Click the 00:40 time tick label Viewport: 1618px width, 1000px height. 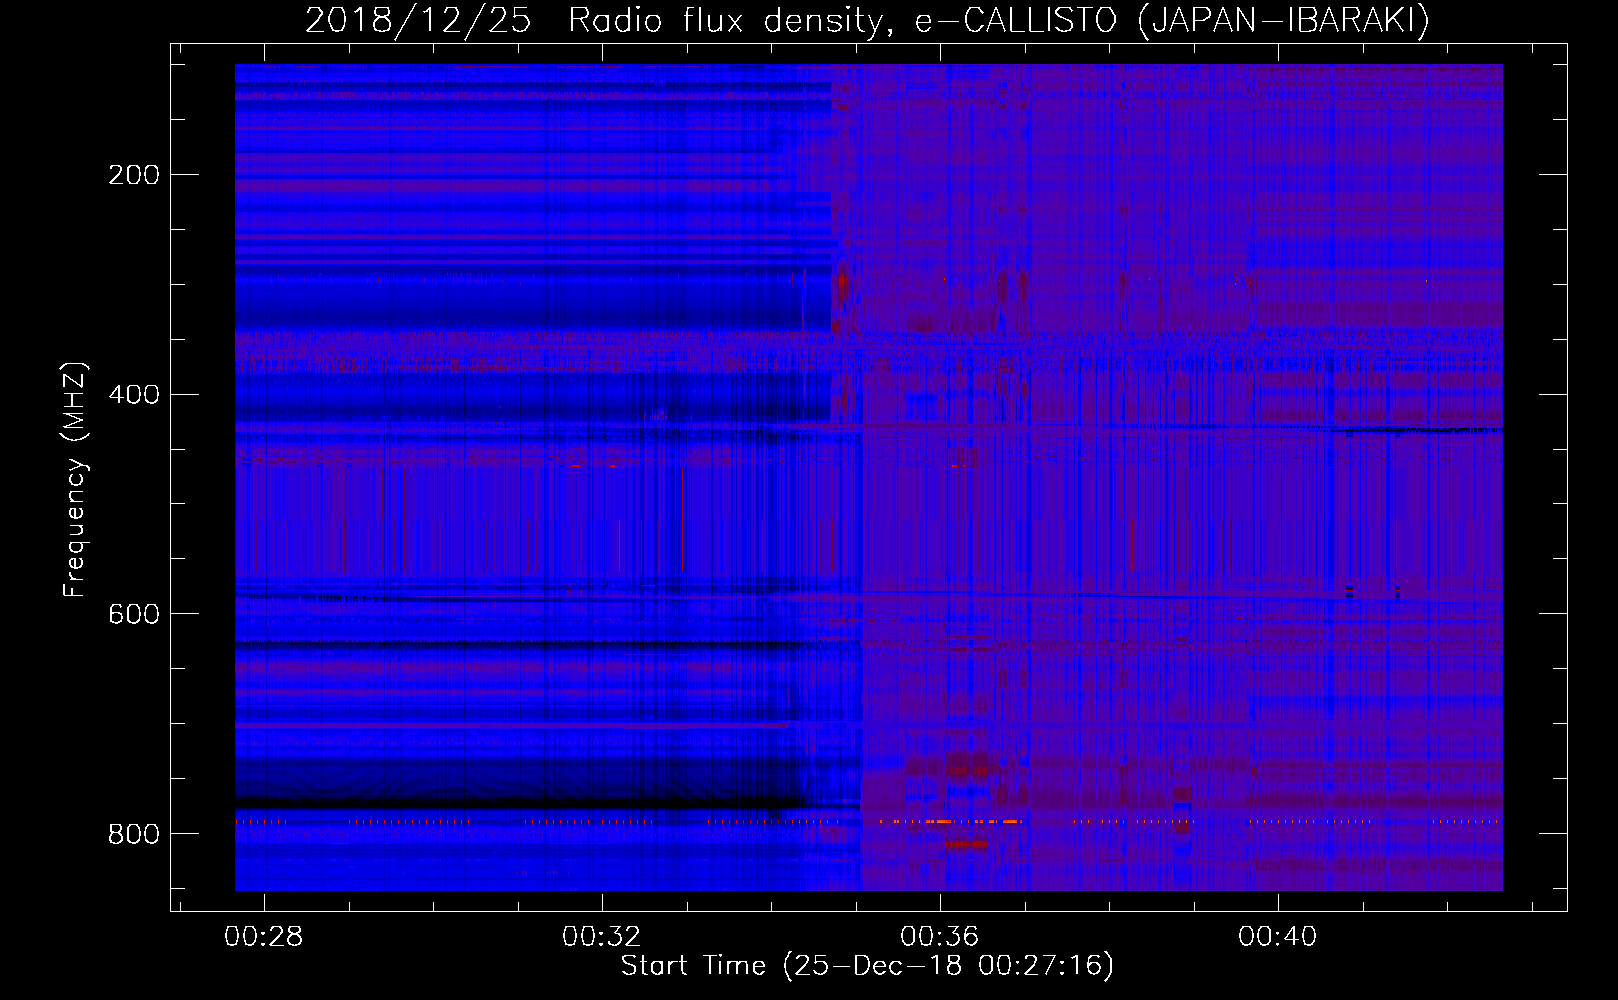coord(1277,937)
